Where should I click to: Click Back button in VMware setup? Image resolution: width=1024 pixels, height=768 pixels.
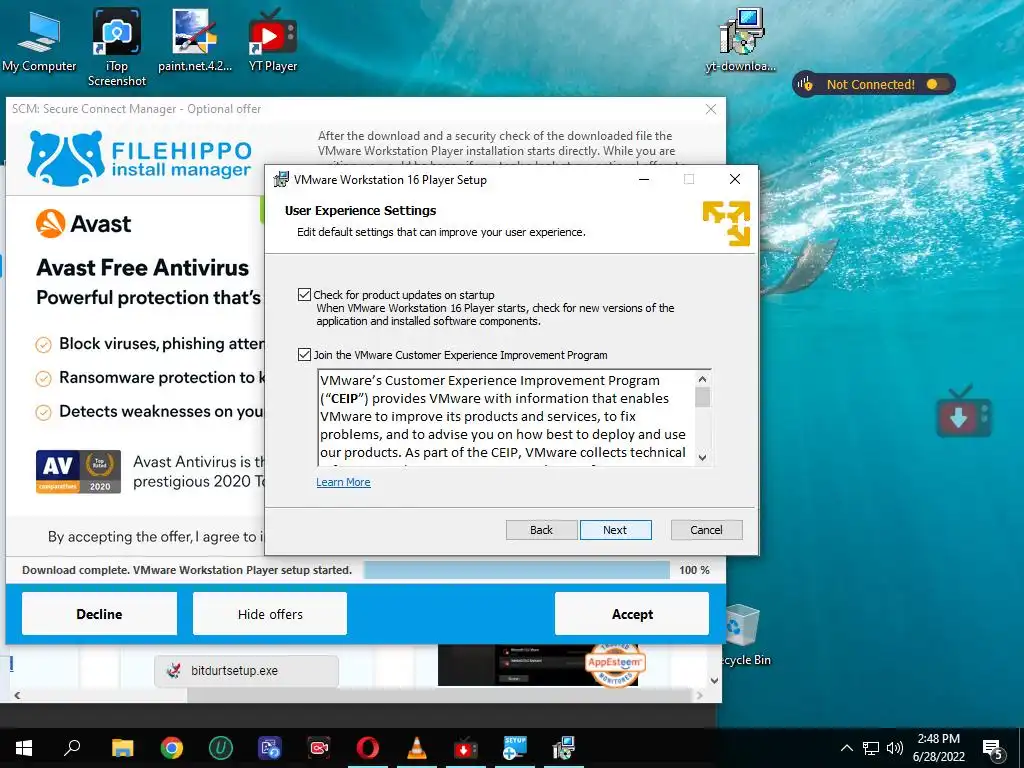[541, 530]
